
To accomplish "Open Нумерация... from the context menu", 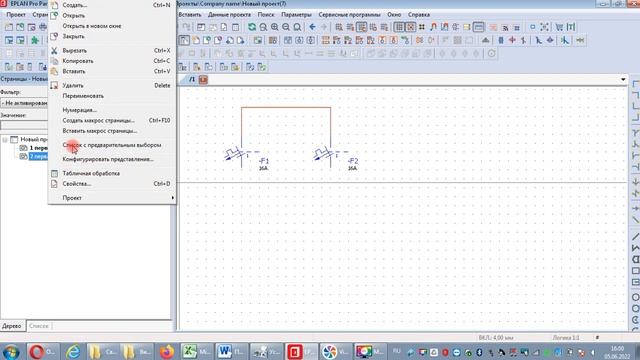I will (x=80, y=110).
